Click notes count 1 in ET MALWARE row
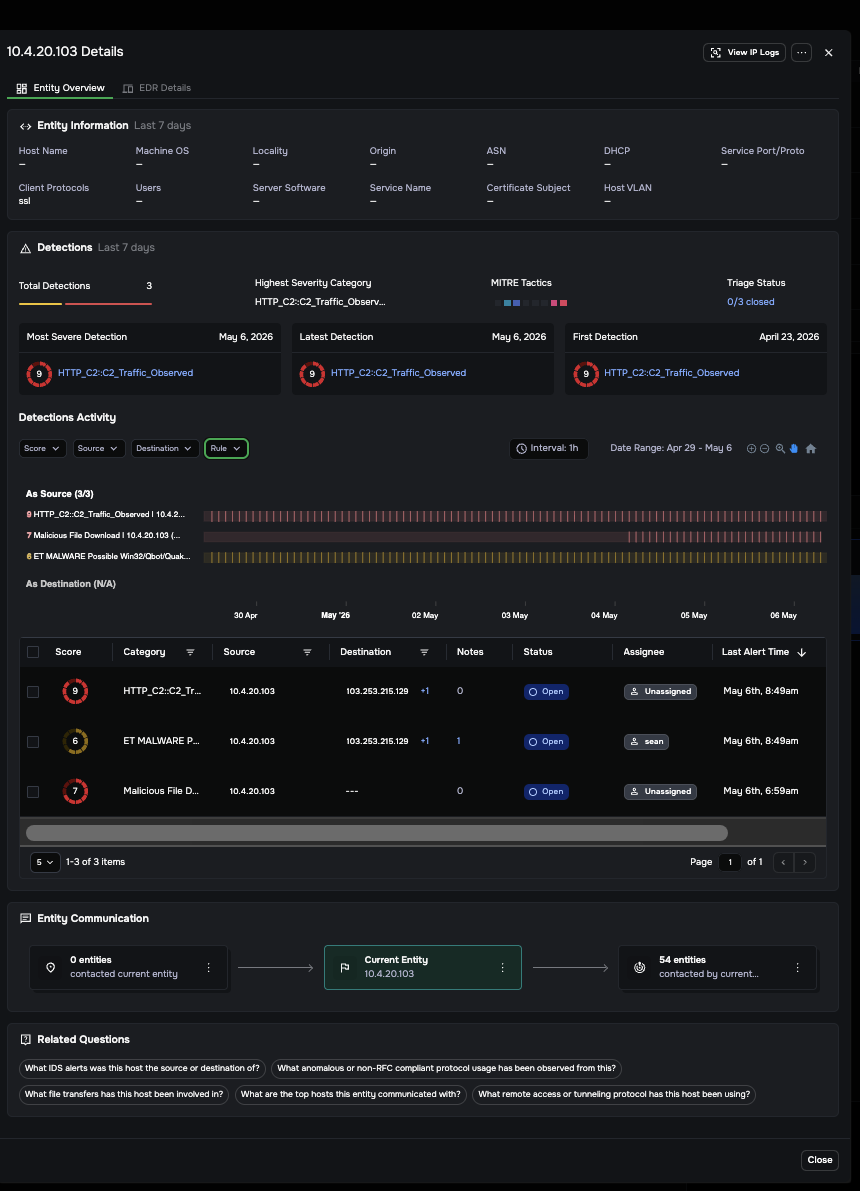Screen dimensions: 860x1191 (458, 741)
